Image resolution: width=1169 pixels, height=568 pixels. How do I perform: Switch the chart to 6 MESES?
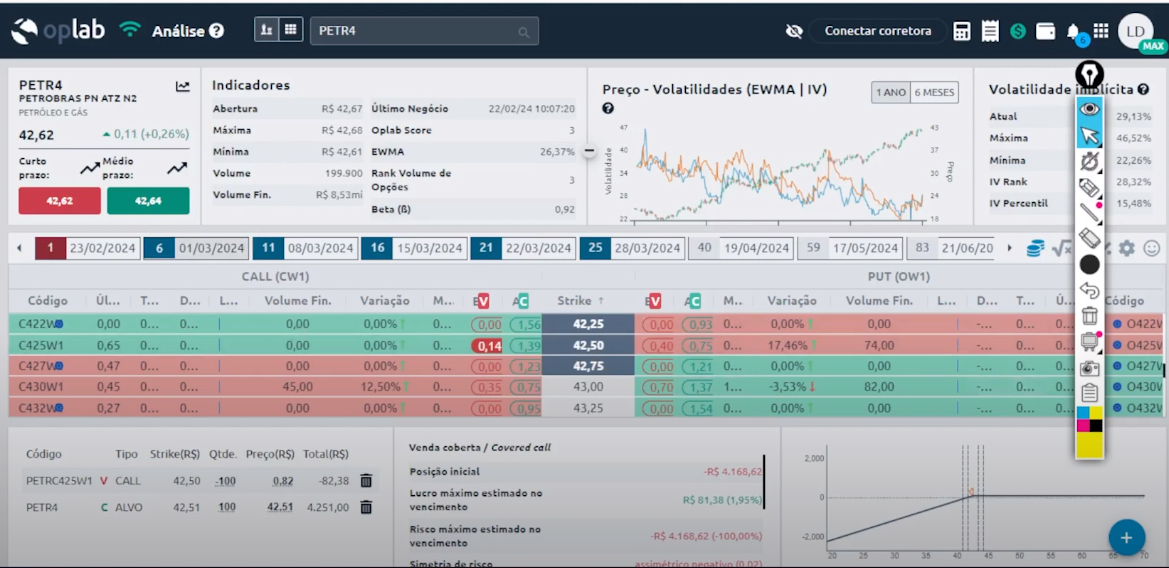934,92
